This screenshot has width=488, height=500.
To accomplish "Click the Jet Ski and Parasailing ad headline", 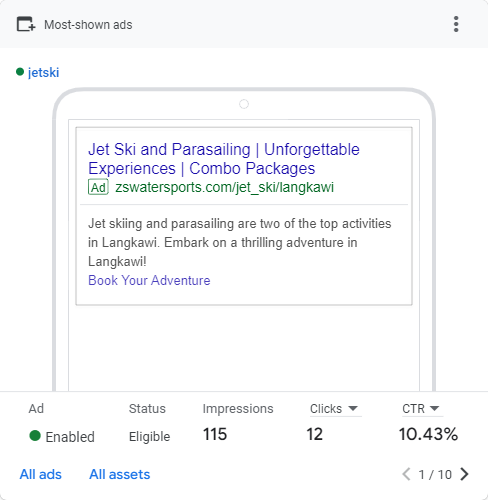I will pyautogui.click(x=224, y=159).
